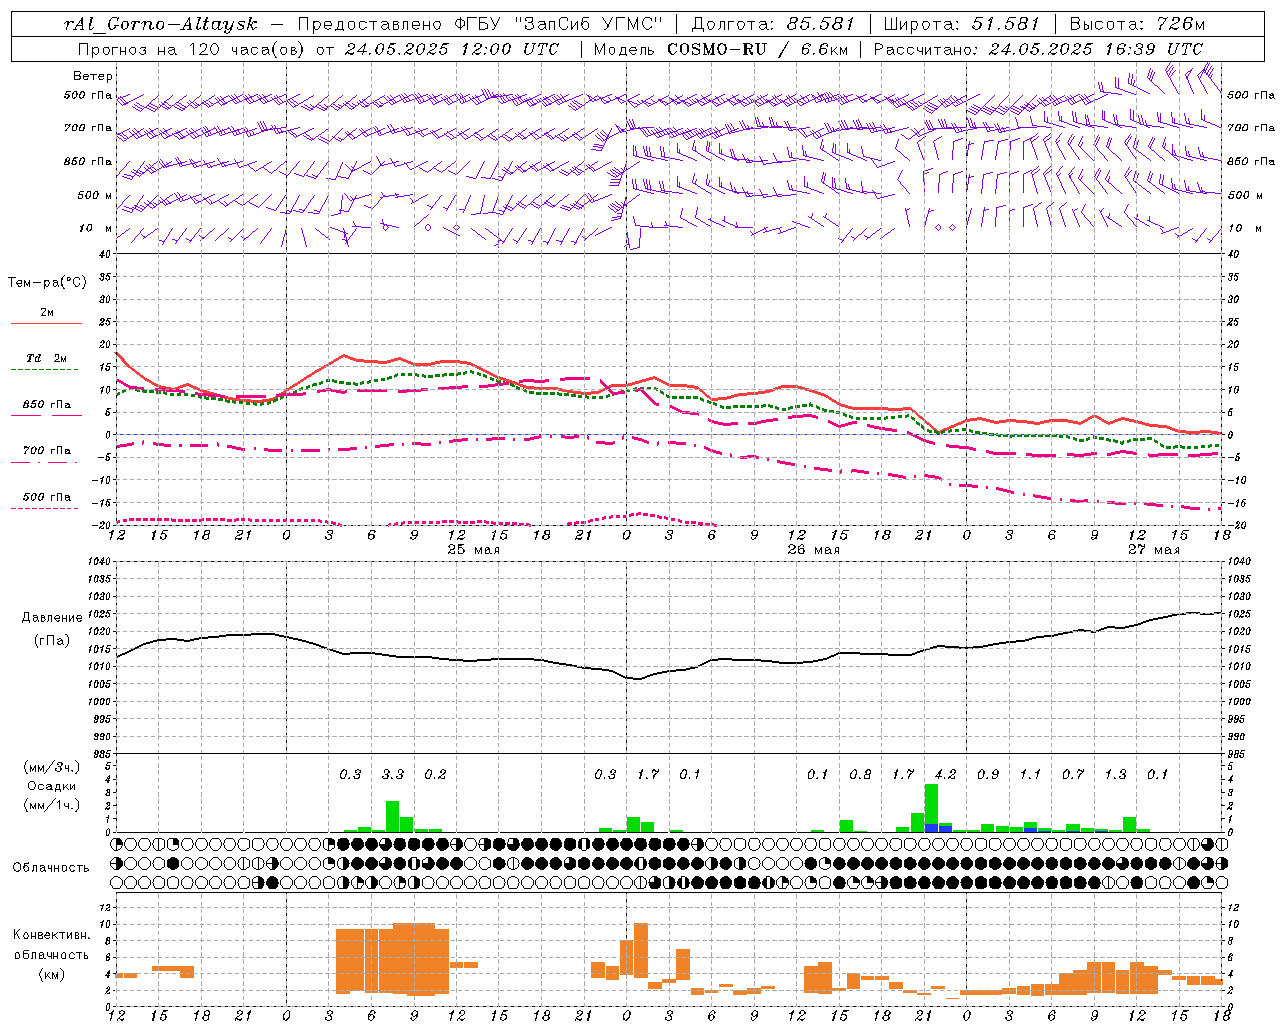Image resolution: width=1280 pixels, height=1024 pixels.
Task: Click the Рассчитано: 24.05.2025 16:39 UTC text
Action: tap(1038, 49)
